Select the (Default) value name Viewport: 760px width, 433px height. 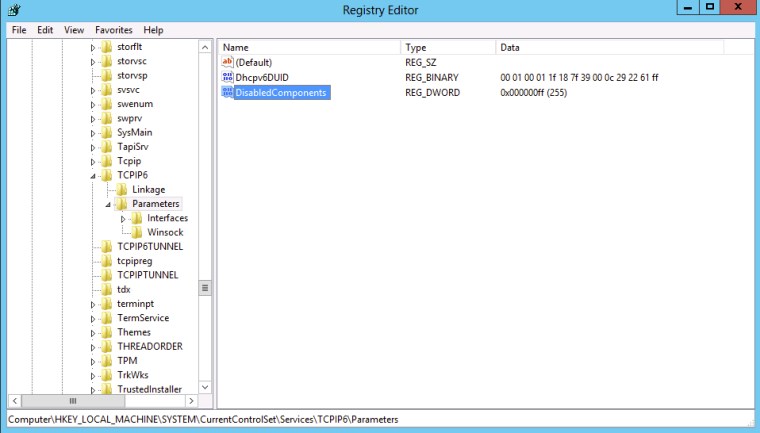click(253, 62)
